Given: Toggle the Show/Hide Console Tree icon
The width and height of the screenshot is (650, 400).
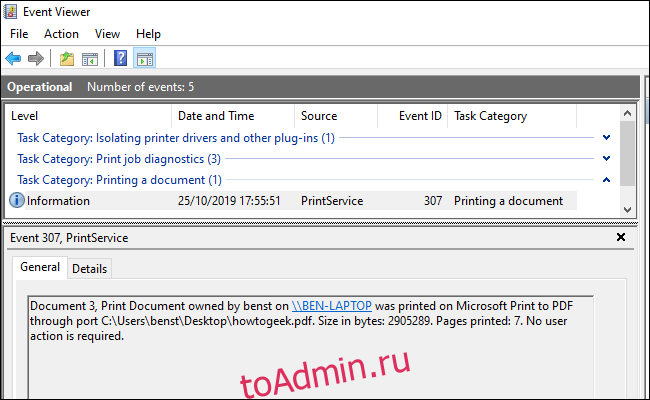Looking at the screenshot, I should coord(90,58).
